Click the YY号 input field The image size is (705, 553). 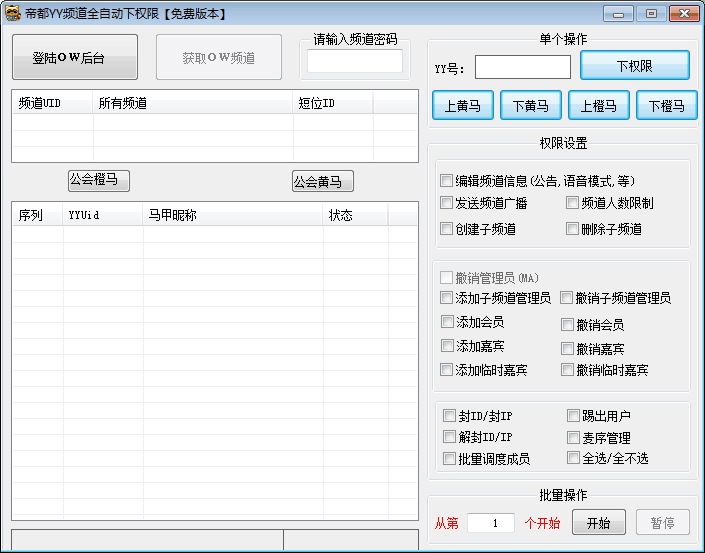pyautogui.click(x=523, y=67)
